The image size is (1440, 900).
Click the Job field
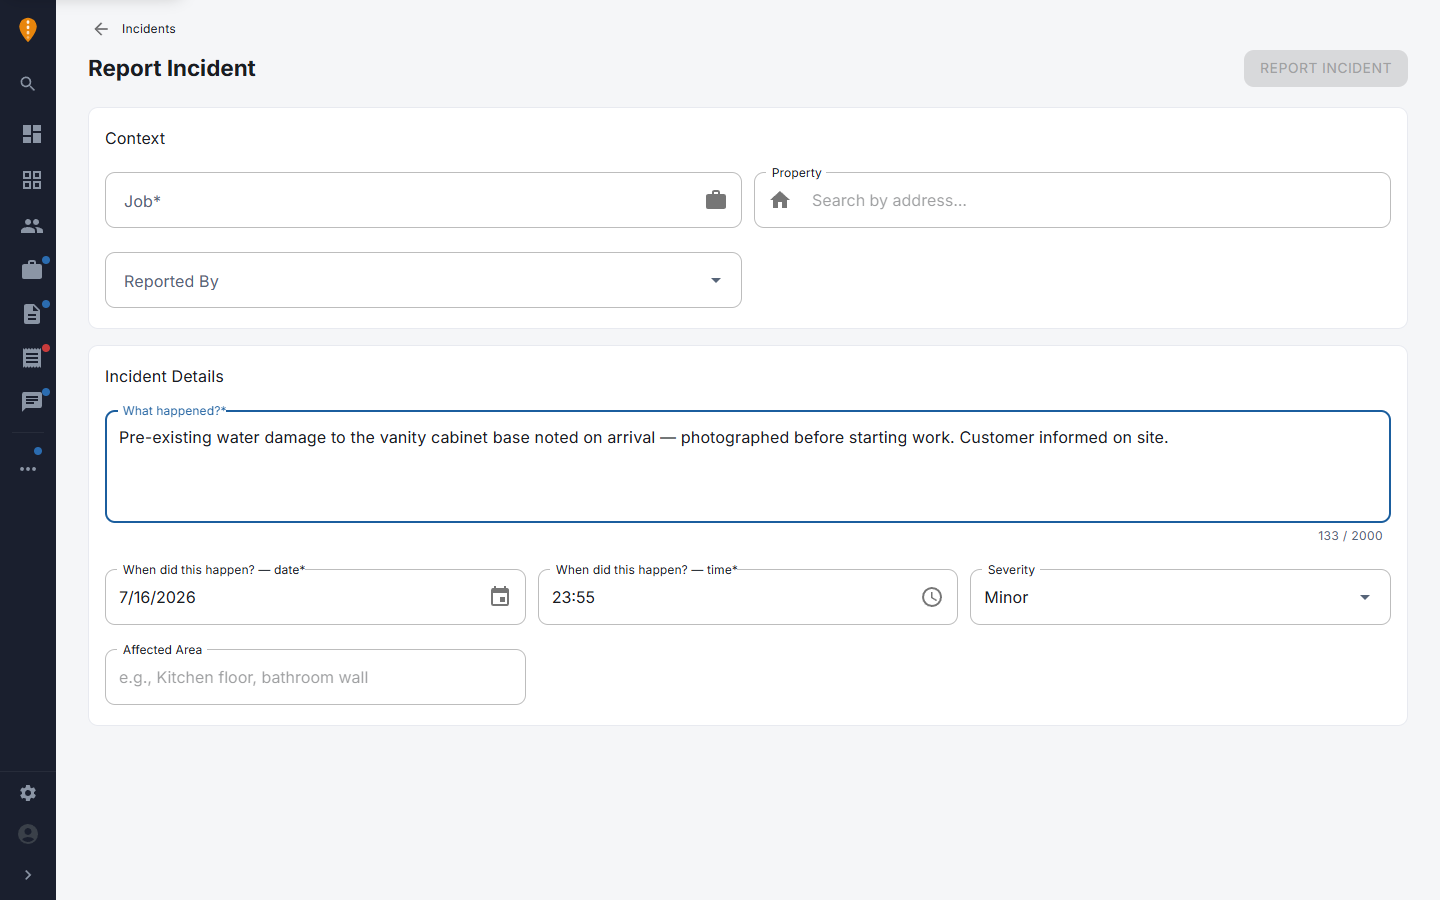point(423,200)
